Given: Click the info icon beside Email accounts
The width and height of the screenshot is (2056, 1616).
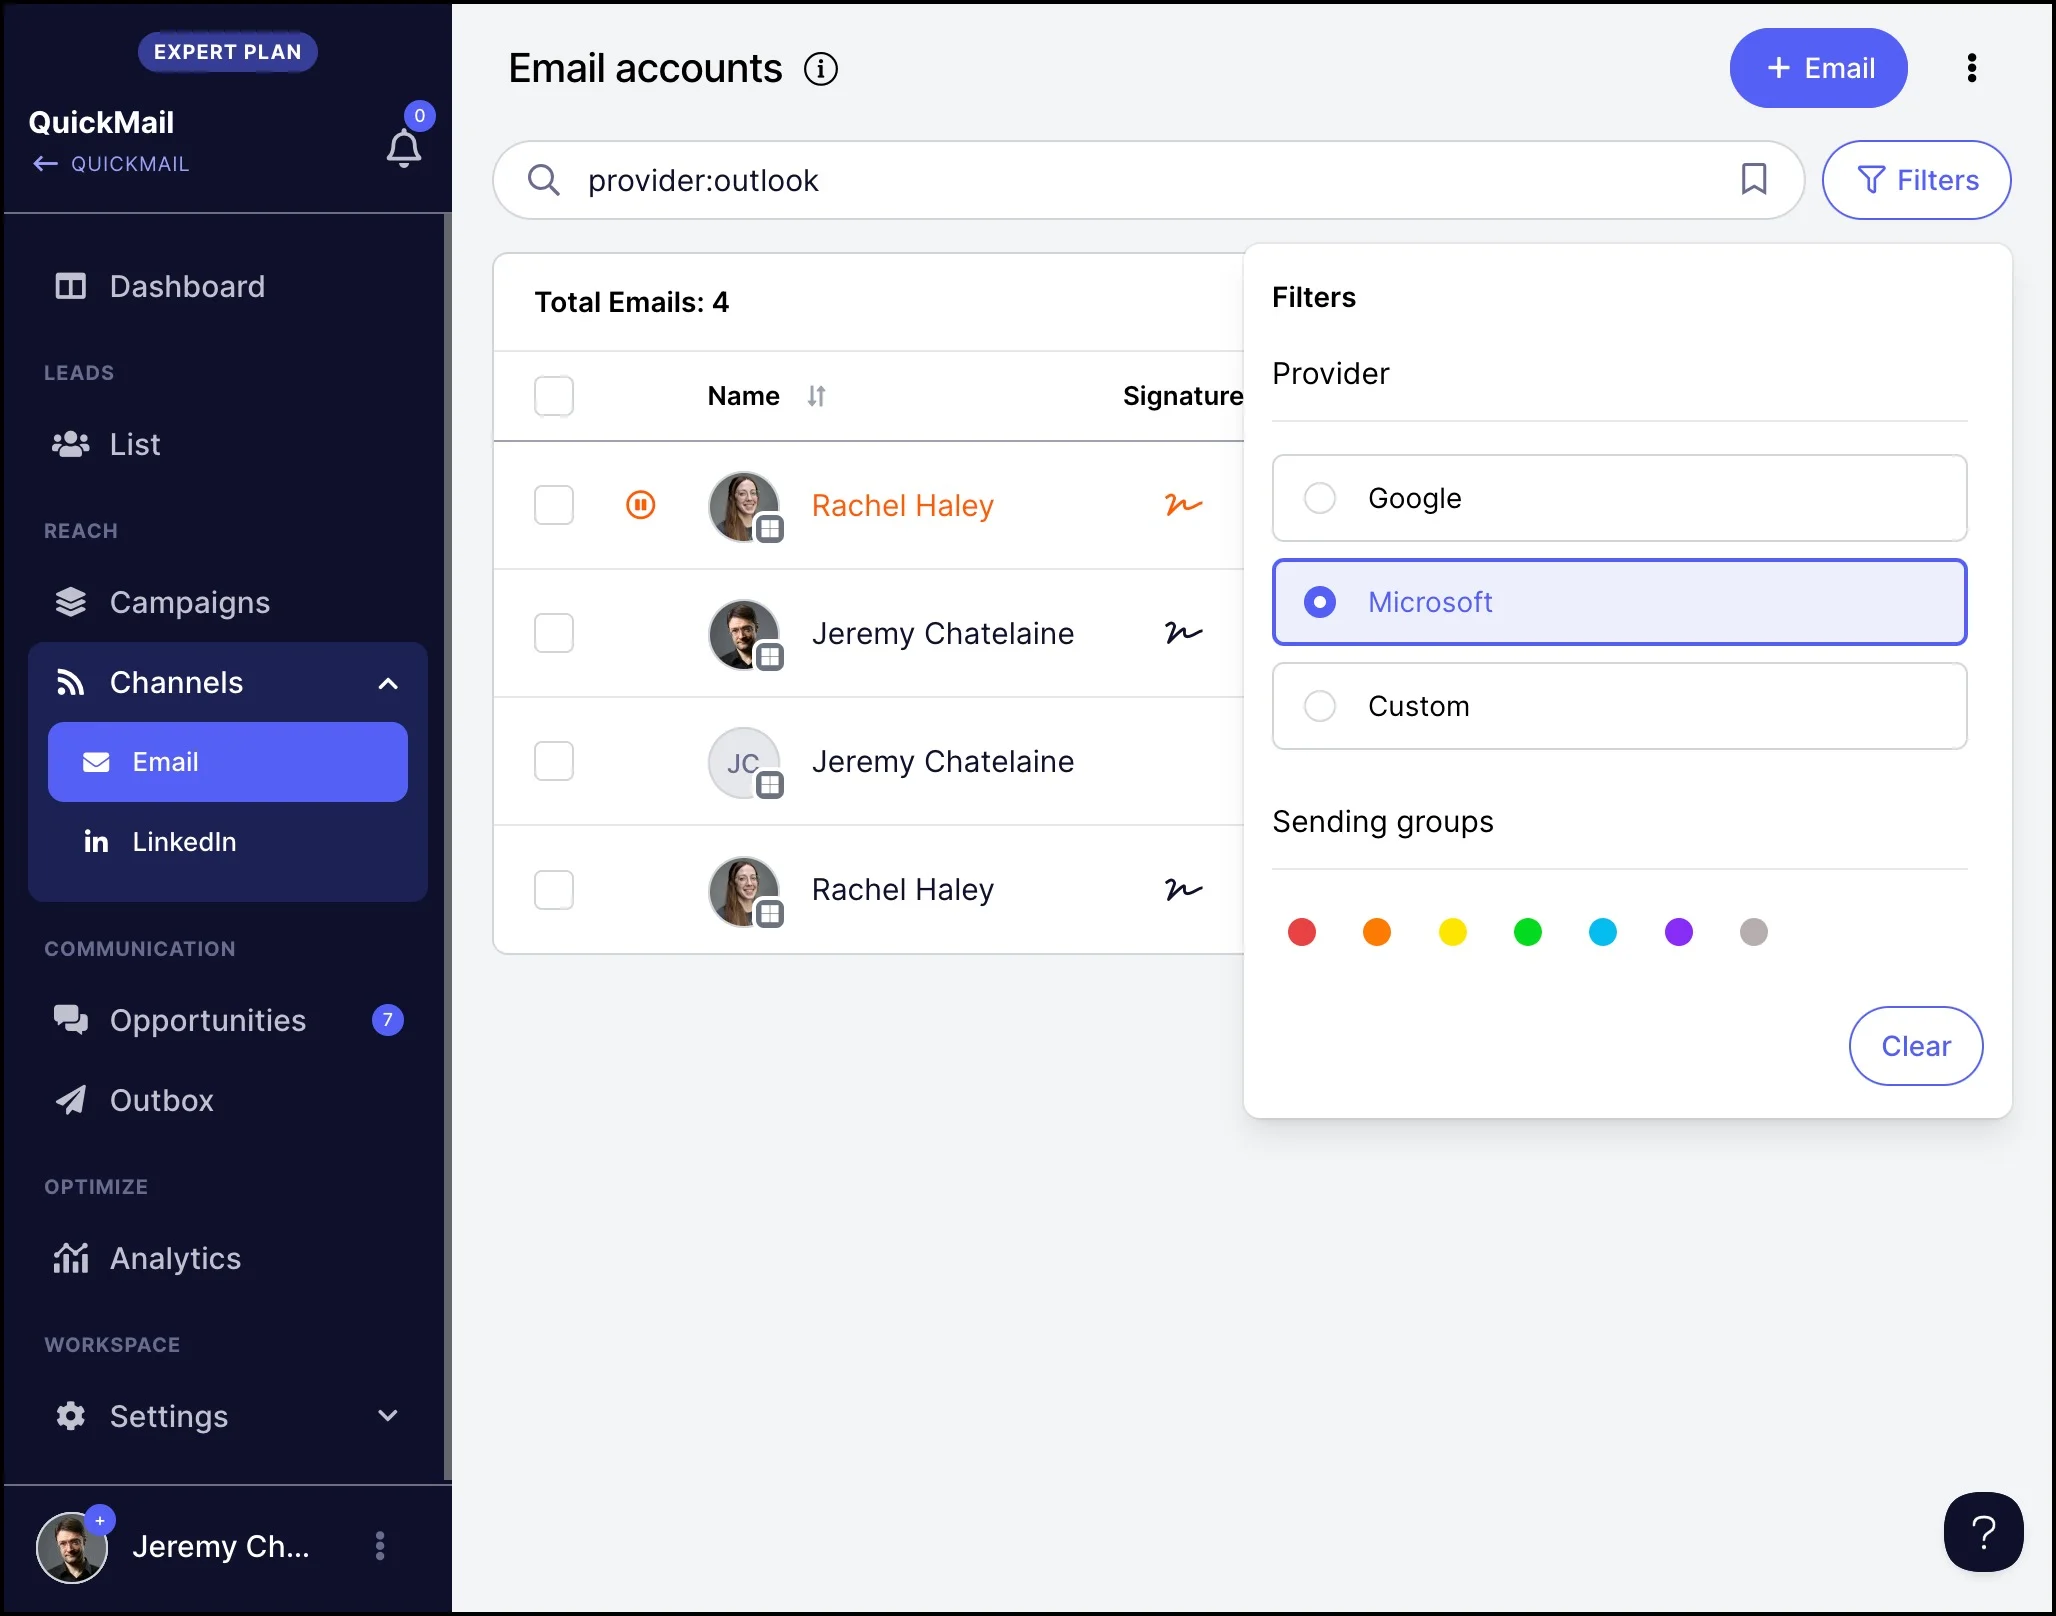Looking at the screenshot, I should pyautogui.click(x=821, y=69).
